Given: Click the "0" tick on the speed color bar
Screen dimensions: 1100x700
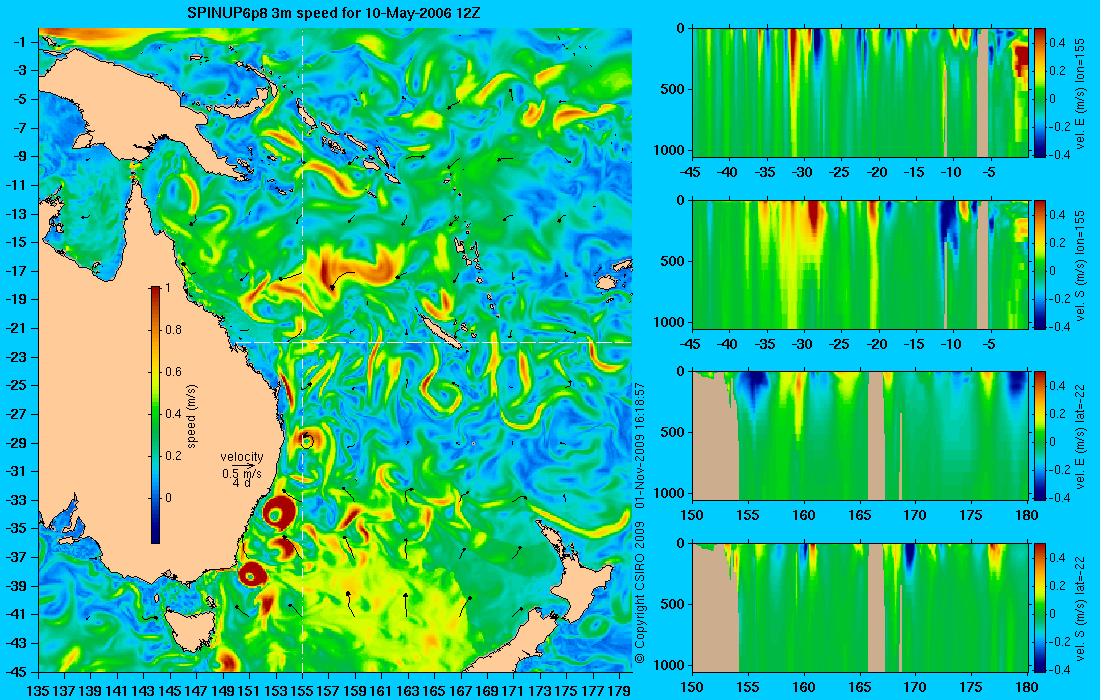Looking at the screenshot, I should point(168,498).
